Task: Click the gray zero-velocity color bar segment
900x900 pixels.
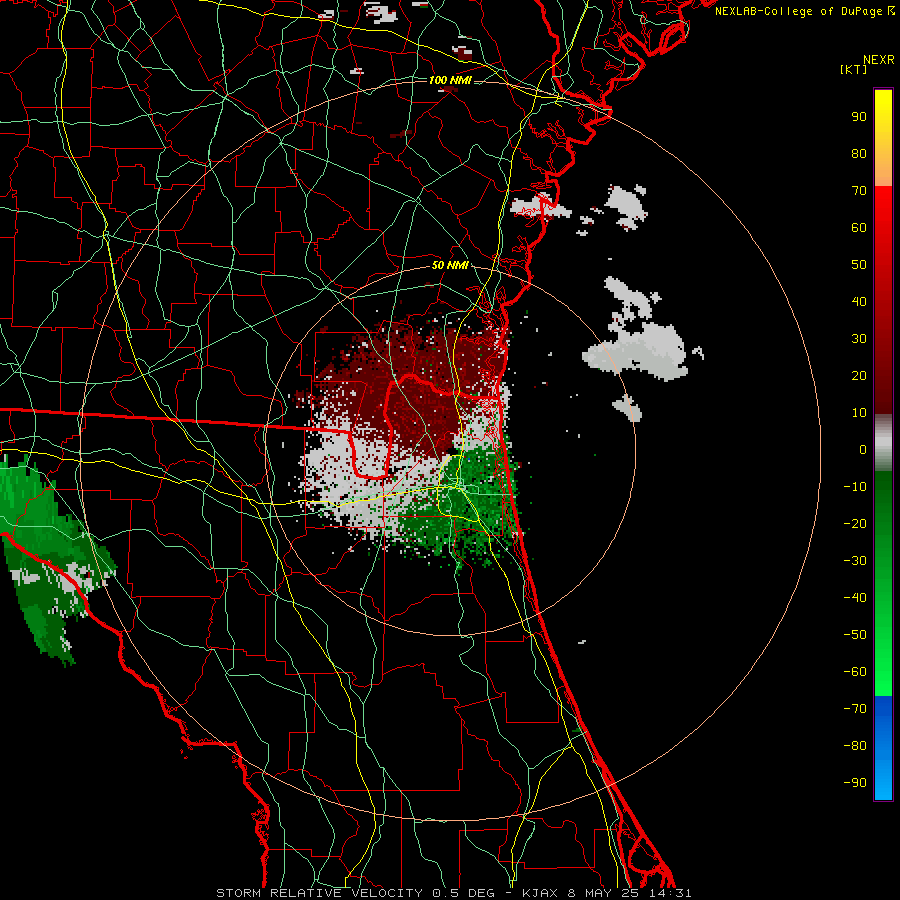Action: pos(883,443)
